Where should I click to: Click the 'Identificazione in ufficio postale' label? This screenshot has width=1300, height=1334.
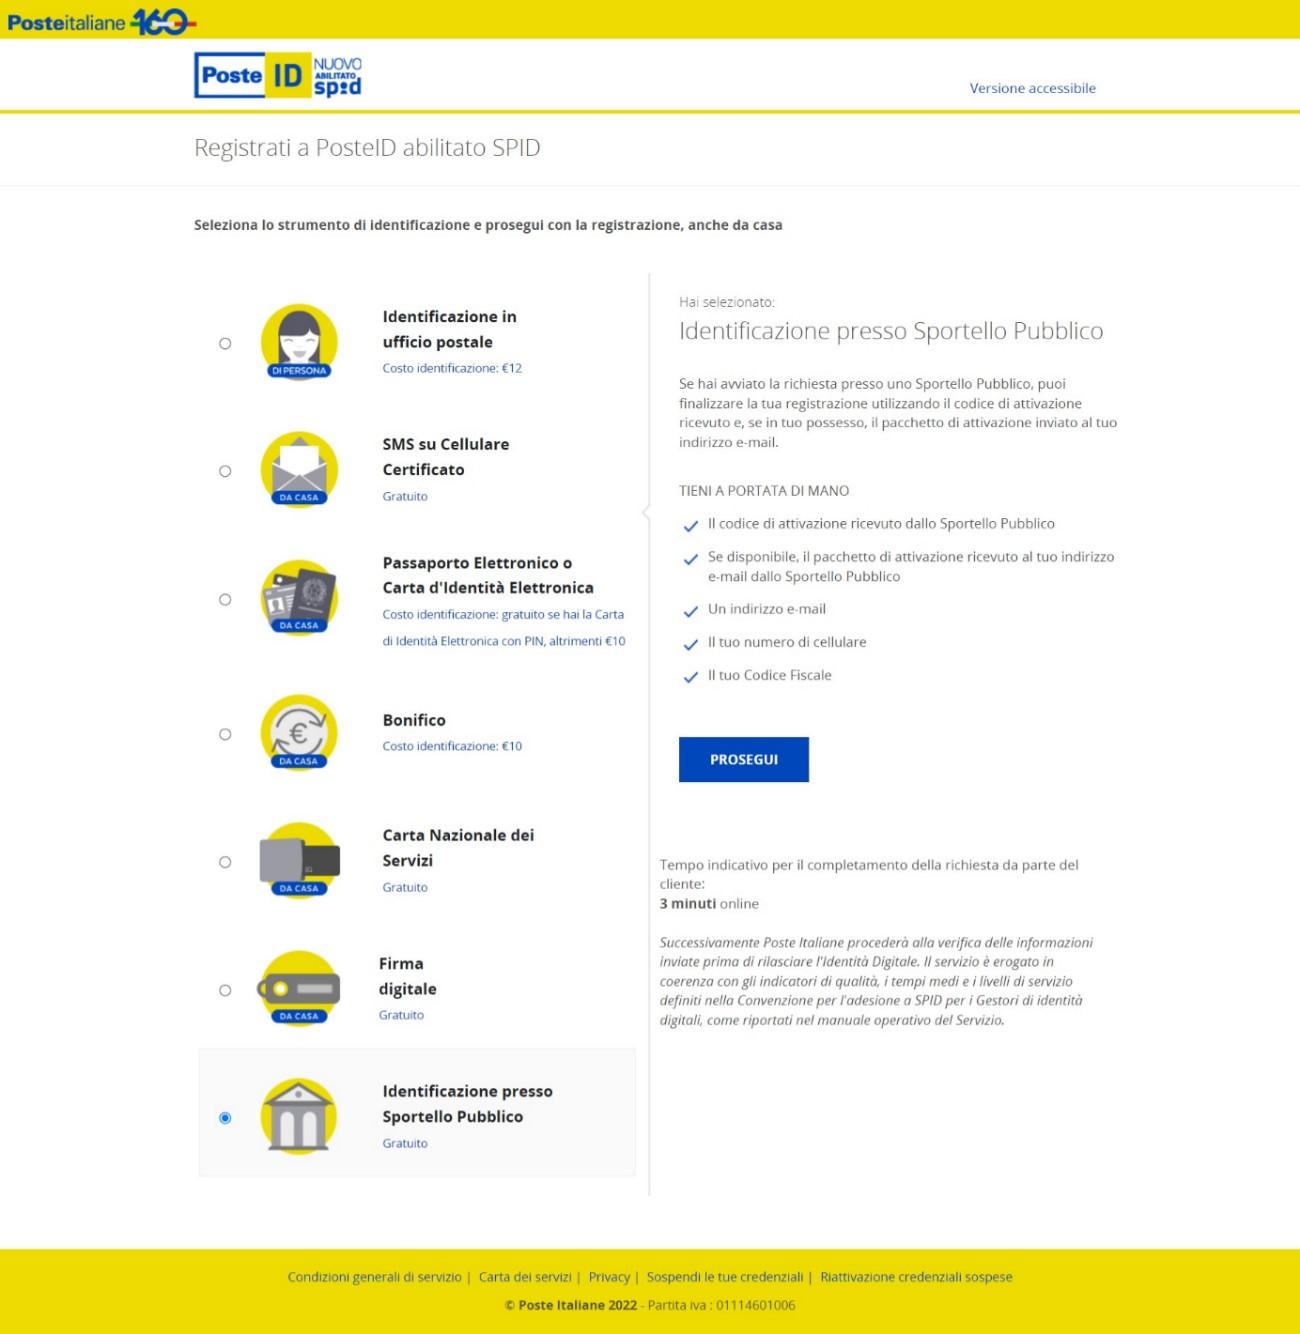pyautogui.click(x=450, y=329)
